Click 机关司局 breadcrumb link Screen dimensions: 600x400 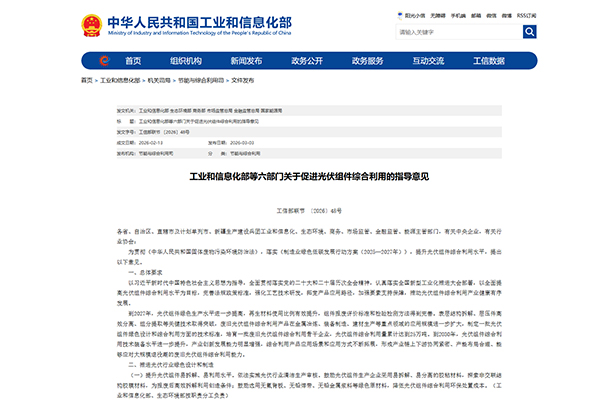click(159, 79)
